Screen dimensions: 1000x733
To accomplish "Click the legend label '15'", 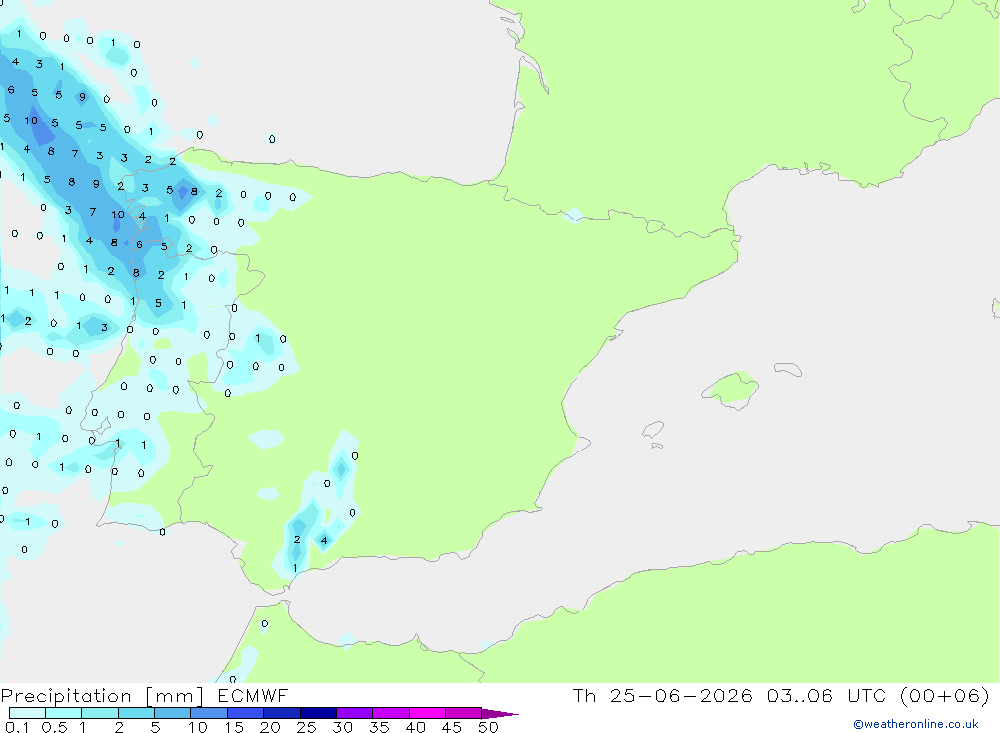I will point(234,727).
